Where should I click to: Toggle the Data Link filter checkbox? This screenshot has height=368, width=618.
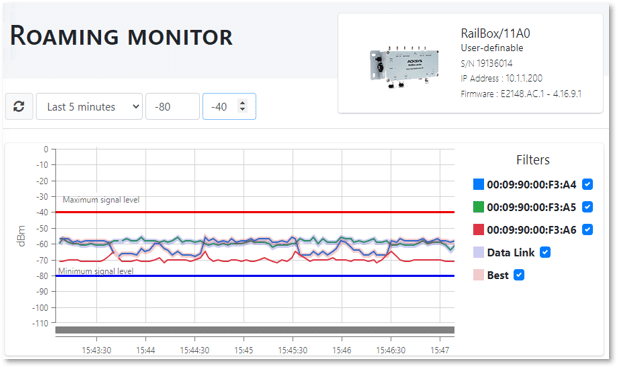click(x=545, y=253)
